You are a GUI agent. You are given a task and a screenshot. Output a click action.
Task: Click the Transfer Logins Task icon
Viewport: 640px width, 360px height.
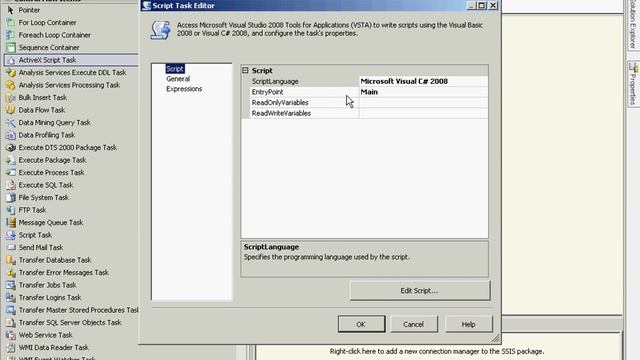pyautogui.click(x=11, y=298)
